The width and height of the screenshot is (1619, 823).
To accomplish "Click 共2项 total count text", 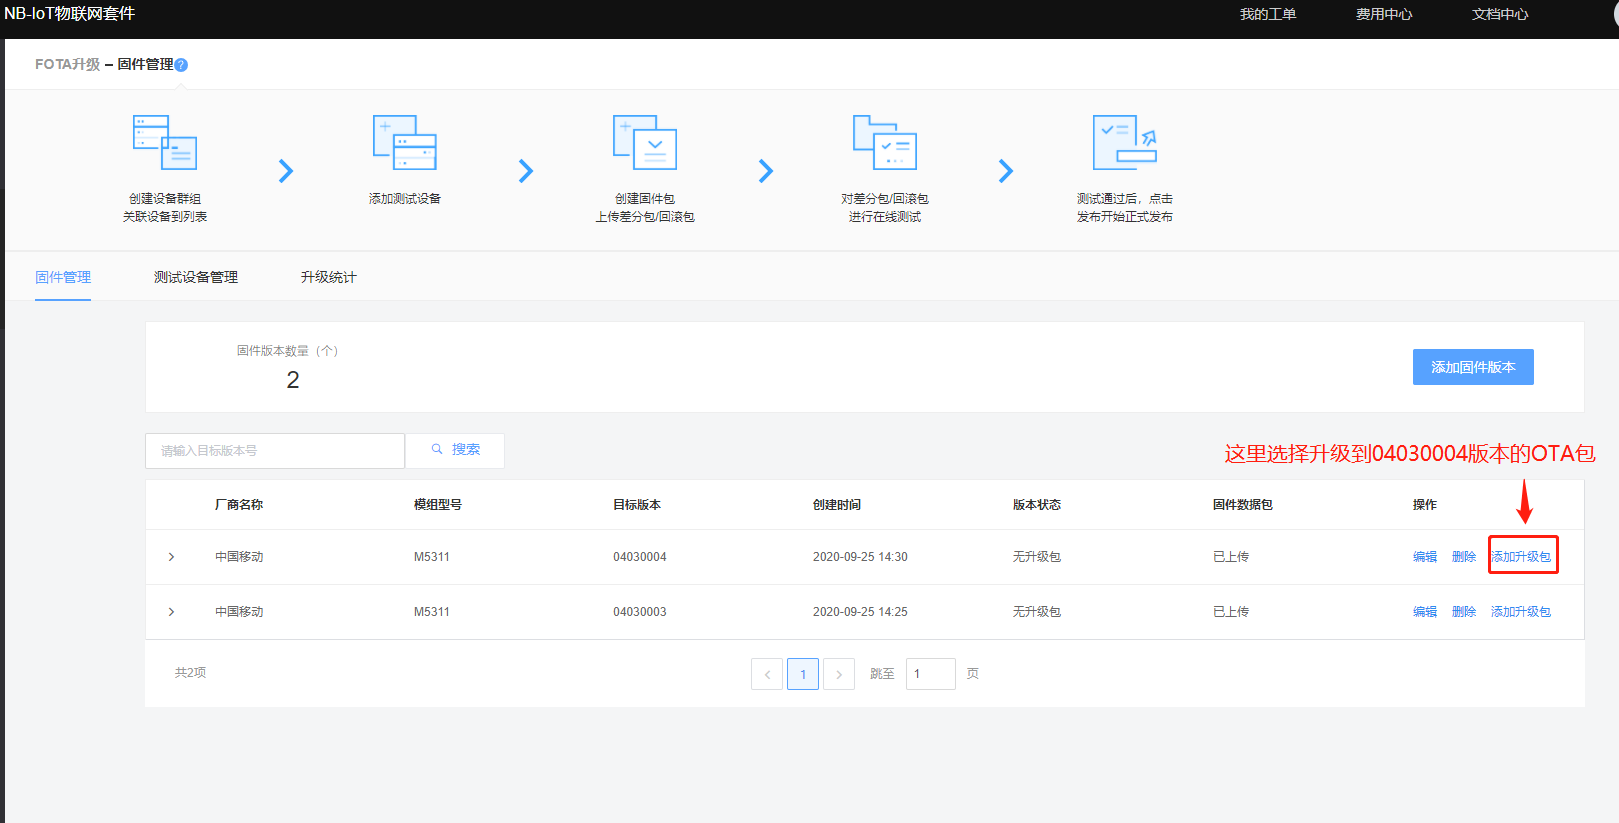I will click(x=191, y=673).
